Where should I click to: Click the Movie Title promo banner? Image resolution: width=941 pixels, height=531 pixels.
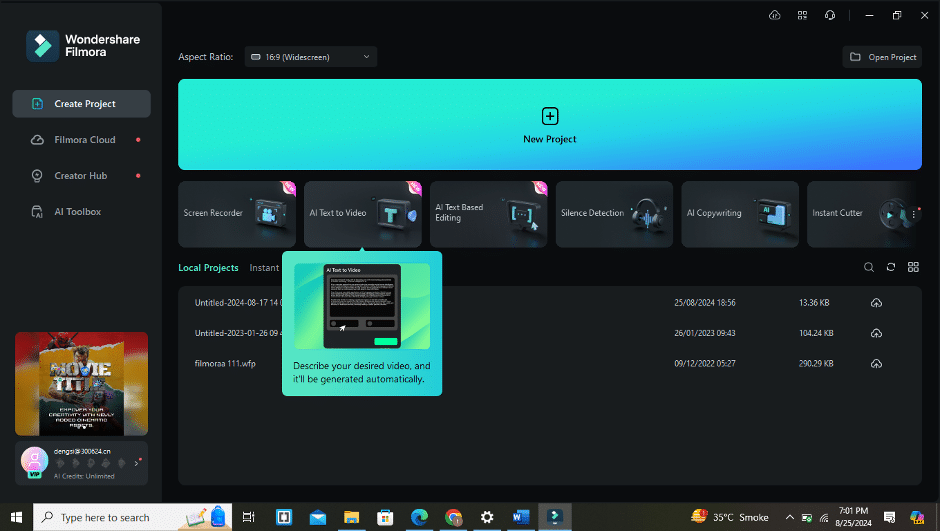pos(81,384)
